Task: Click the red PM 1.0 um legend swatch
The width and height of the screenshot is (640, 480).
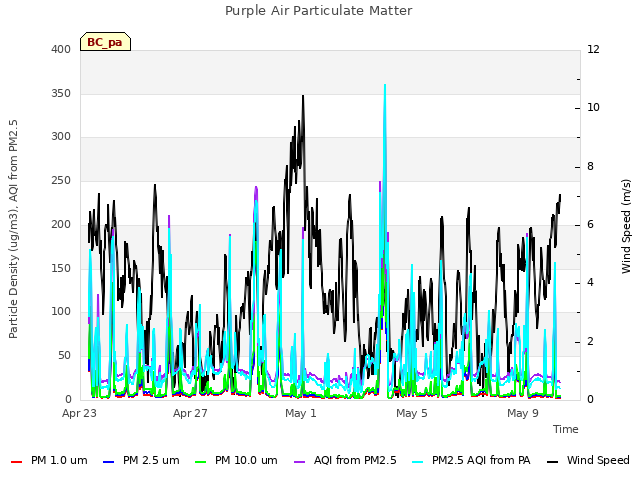Action: pos(16,462)
